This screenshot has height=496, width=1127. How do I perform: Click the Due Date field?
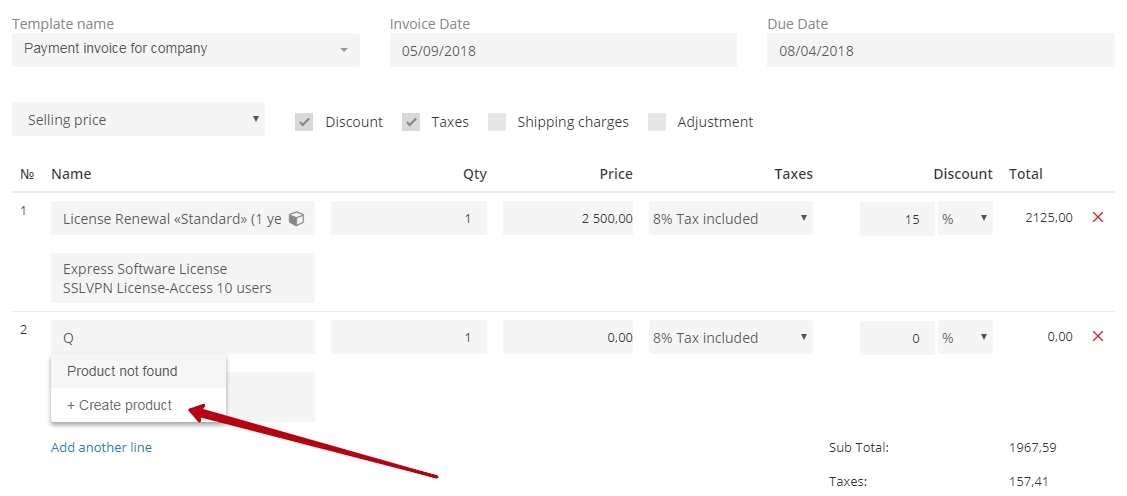pyautogui.click(x=941, y=50)
